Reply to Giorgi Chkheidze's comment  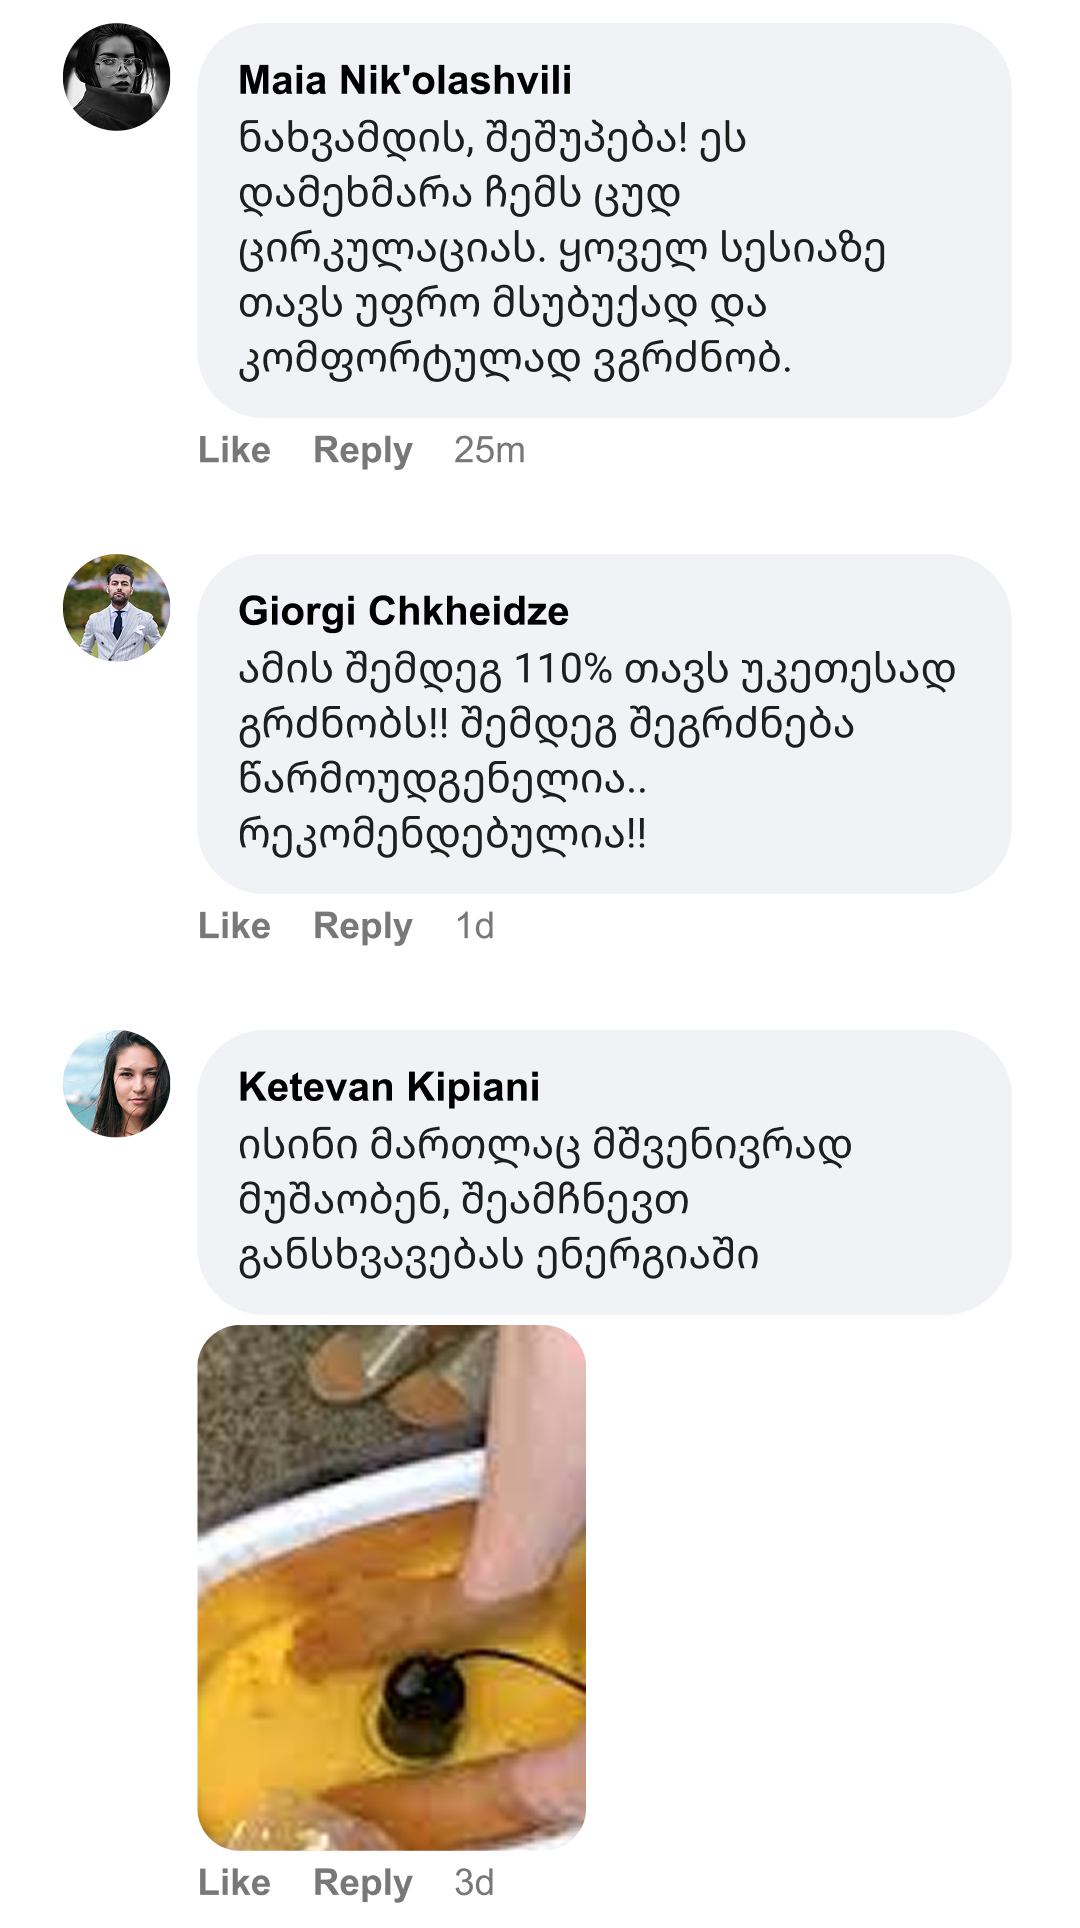[x=362, y=926]
